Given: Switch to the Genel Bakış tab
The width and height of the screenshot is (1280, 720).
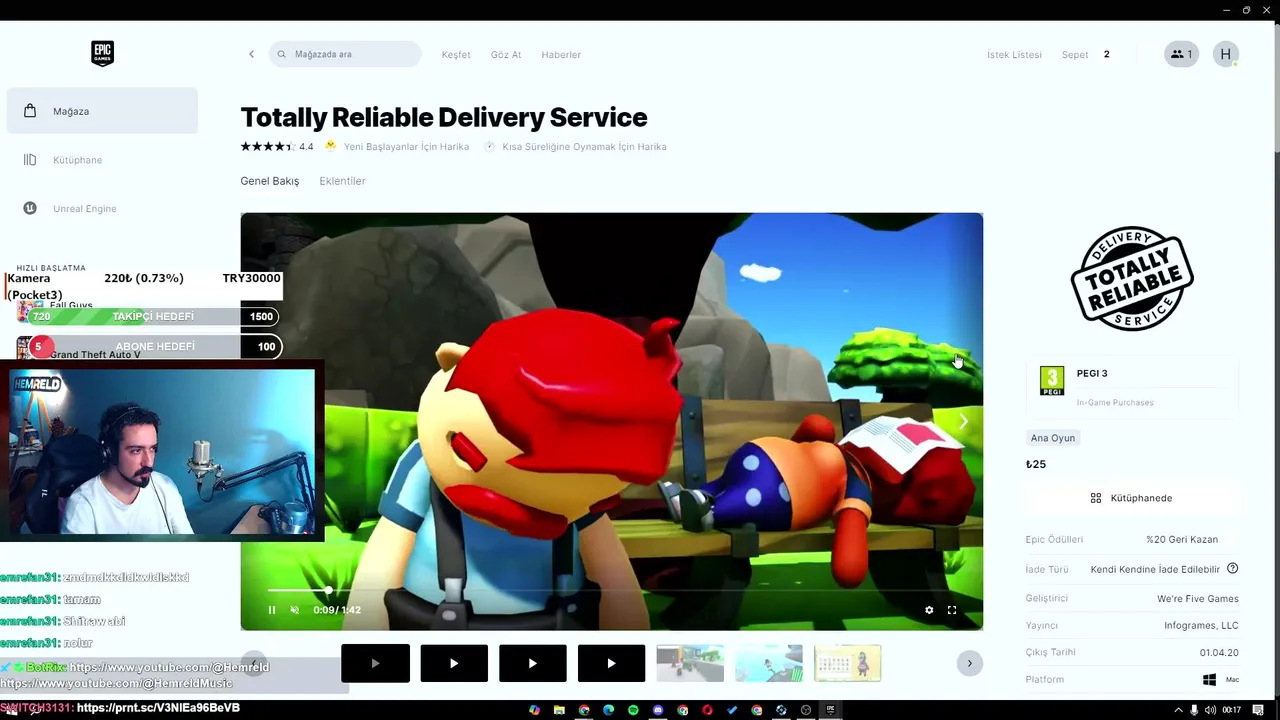Looking at the screenshot, I should 270,181.
